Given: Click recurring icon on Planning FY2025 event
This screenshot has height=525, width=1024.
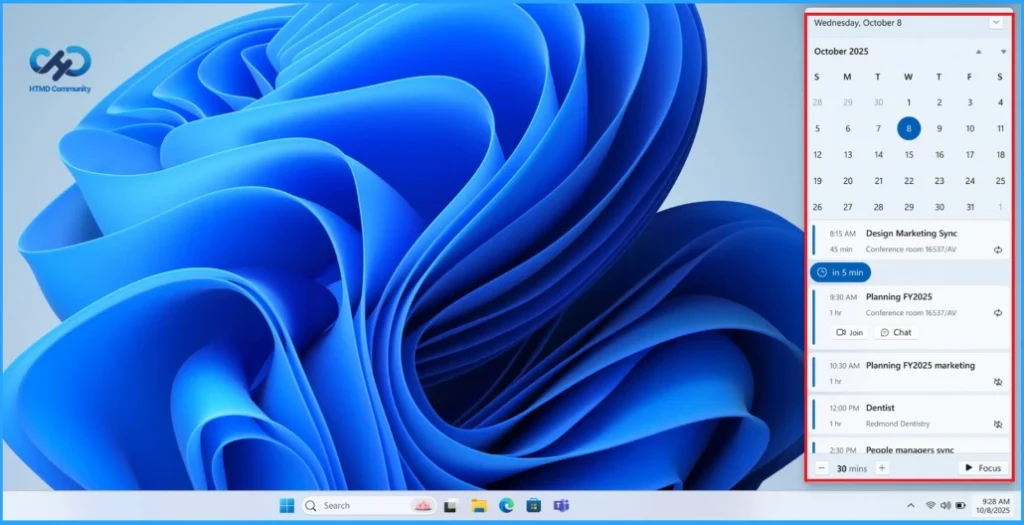Looking at the screenshot, I should tap(998, 313).
